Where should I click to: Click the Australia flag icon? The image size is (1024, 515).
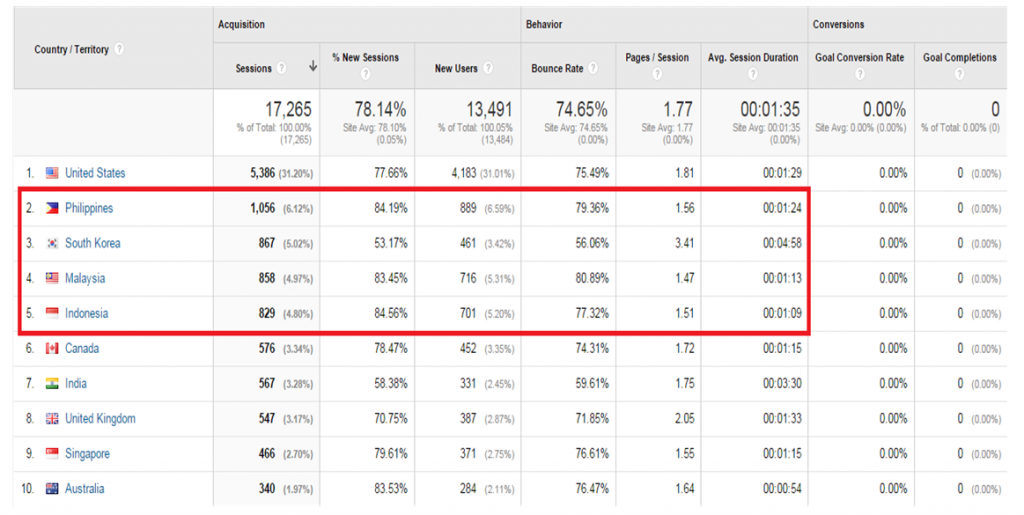(x=52, y=489)
